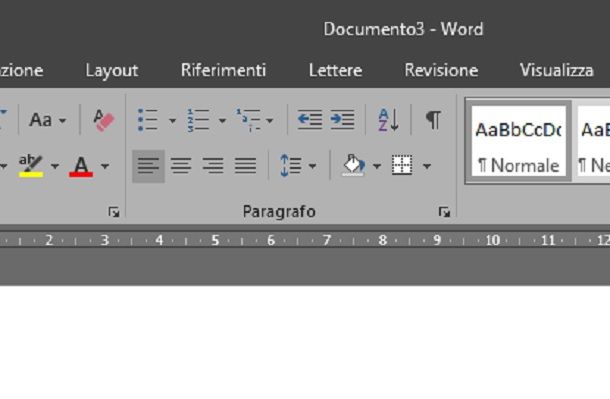Click the horizontal ruler at mark 5
Viewport: 610px width, 399px height.
(215, 240)
